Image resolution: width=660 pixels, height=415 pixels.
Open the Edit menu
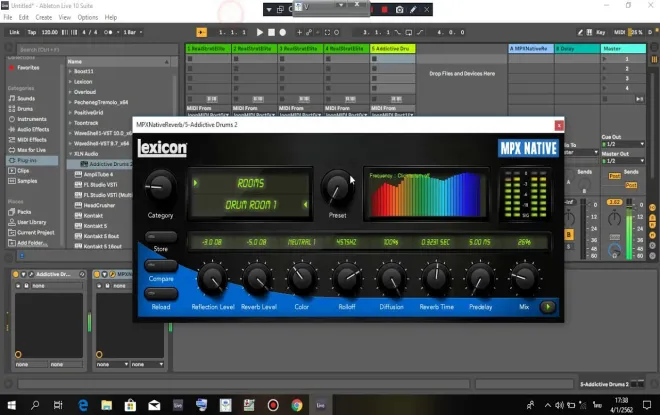point(24,17)
